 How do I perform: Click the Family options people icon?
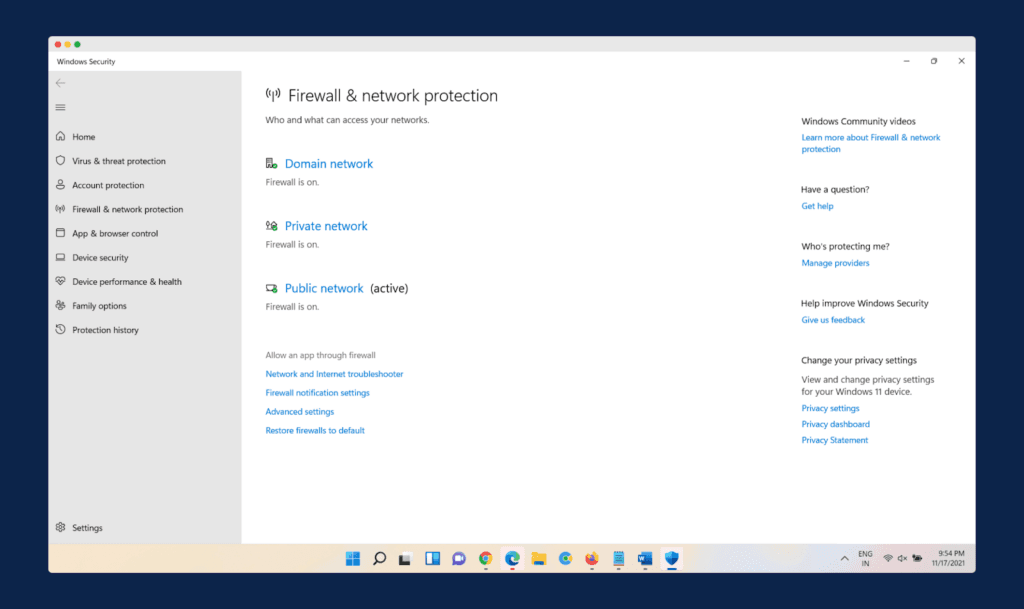(x=61, y=306)
